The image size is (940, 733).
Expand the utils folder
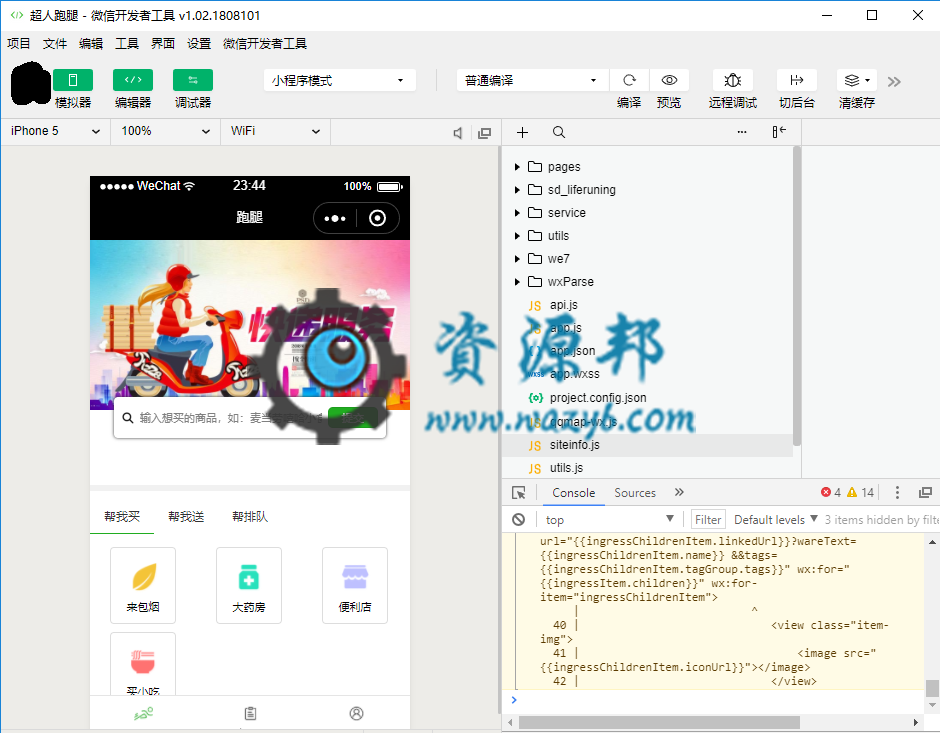[517, 236]
